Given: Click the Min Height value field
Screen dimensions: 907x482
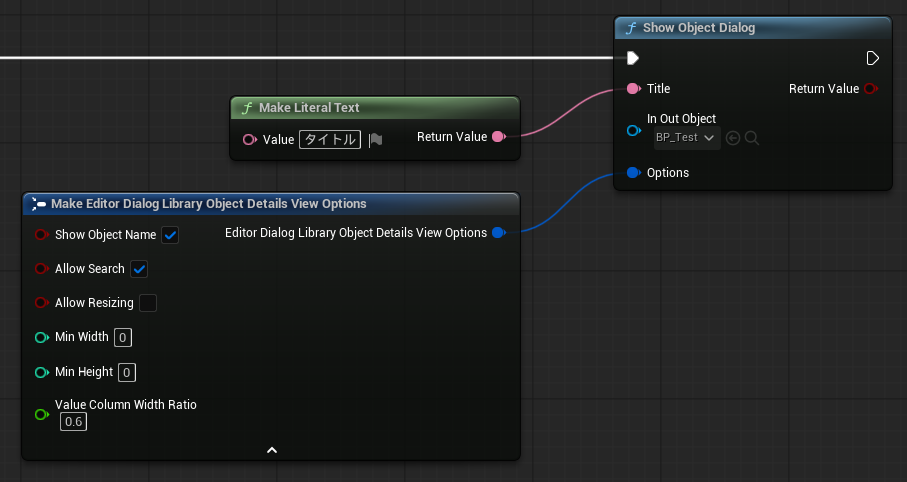Looking at the screenshot, I should [x=127, y=372].
